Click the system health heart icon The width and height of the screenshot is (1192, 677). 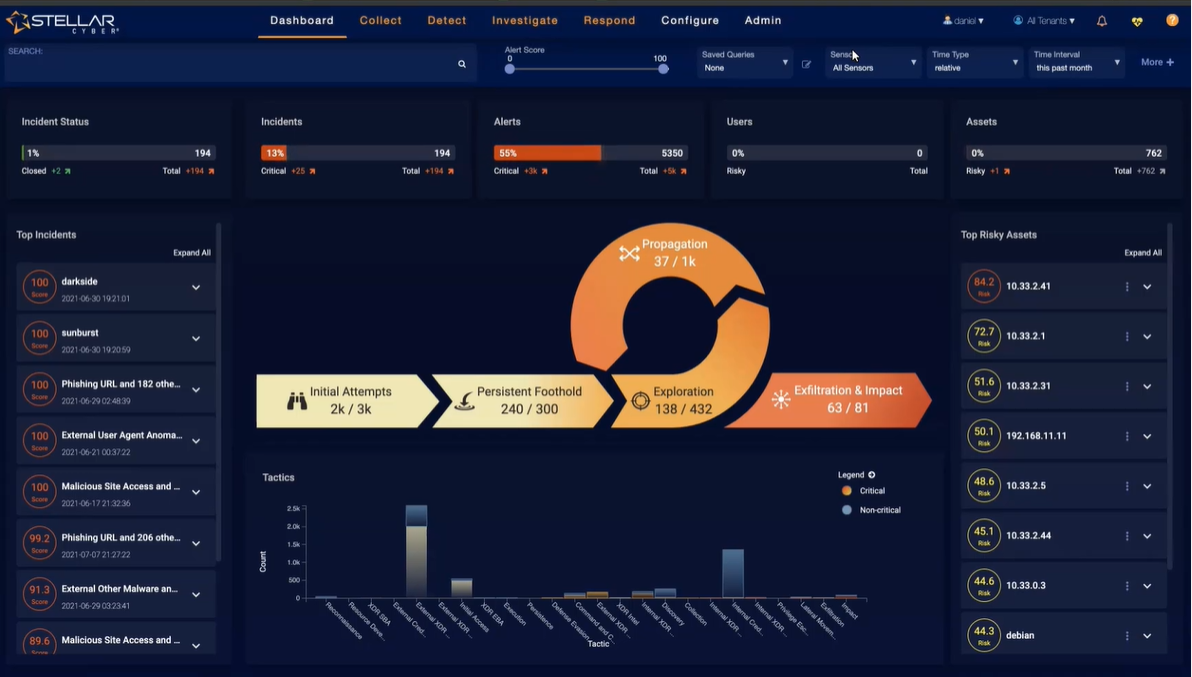coord(1137,21)
